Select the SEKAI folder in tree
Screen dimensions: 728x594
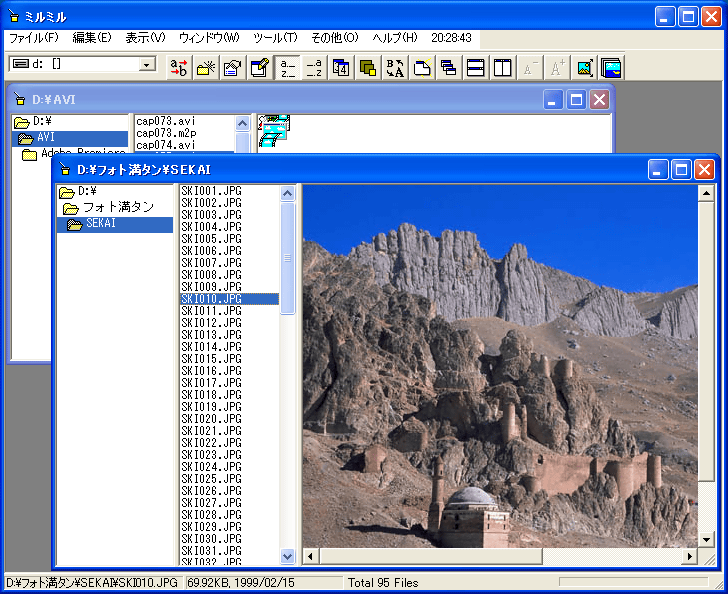coord(115,223)
